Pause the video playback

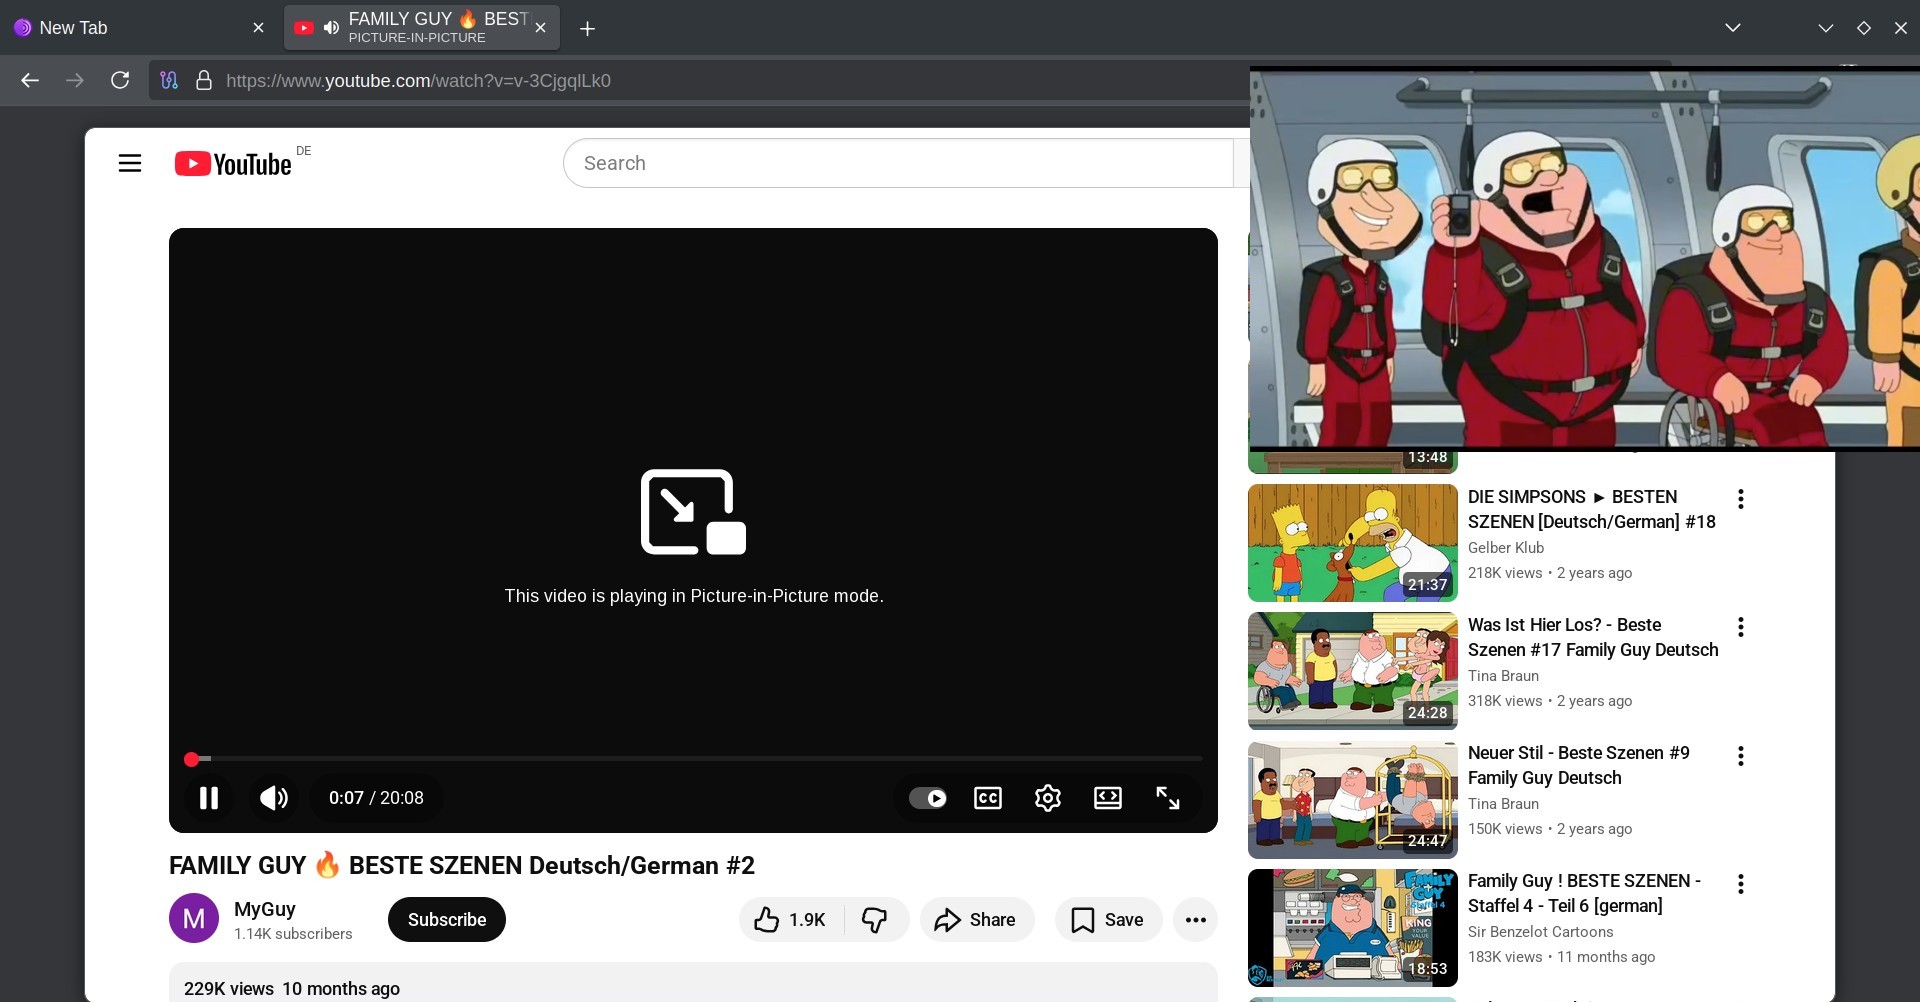209,798
